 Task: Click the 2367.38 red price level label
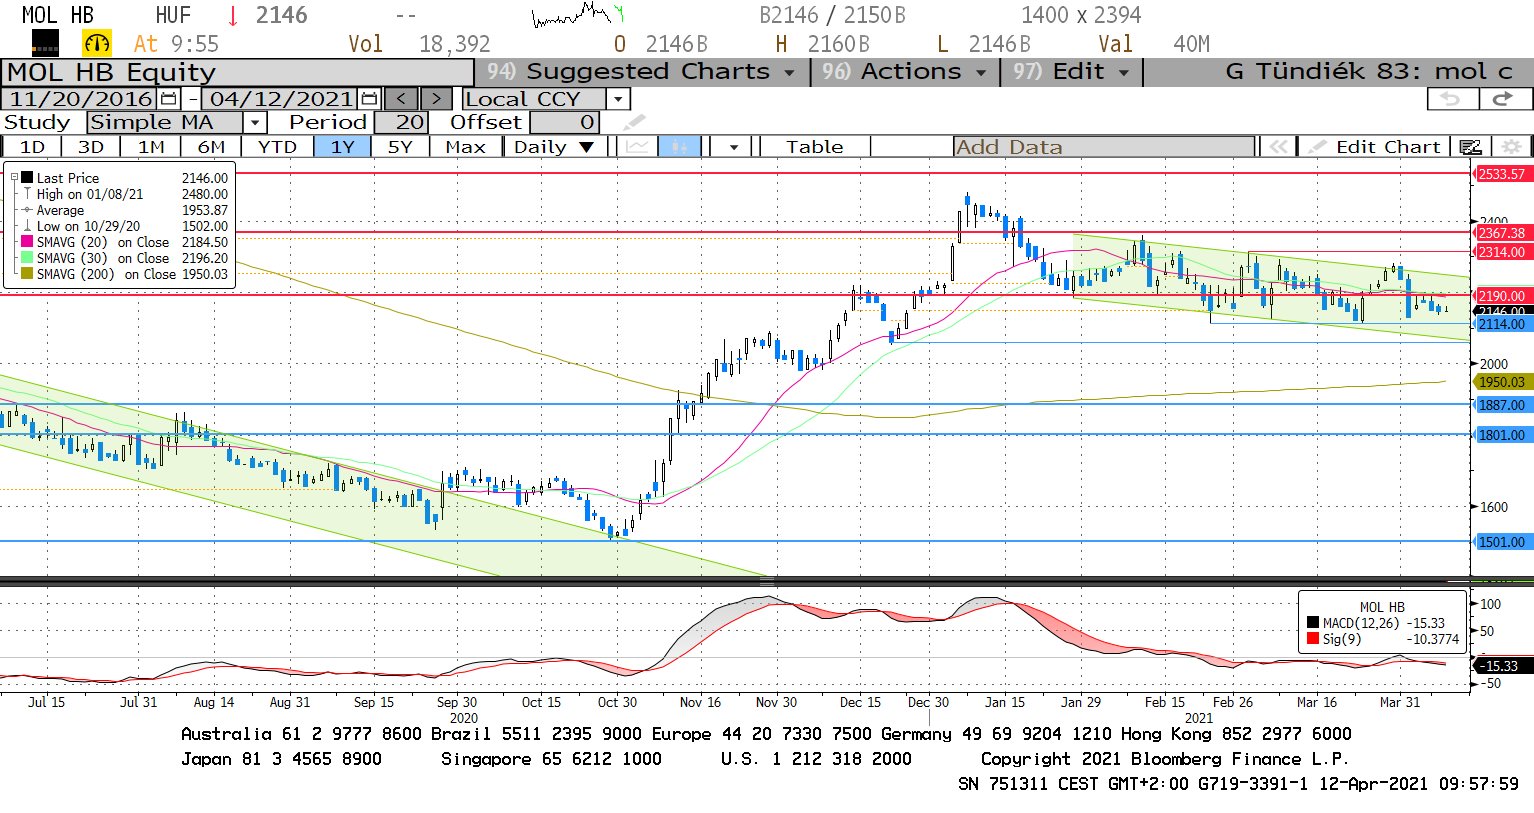point(1502,233)
